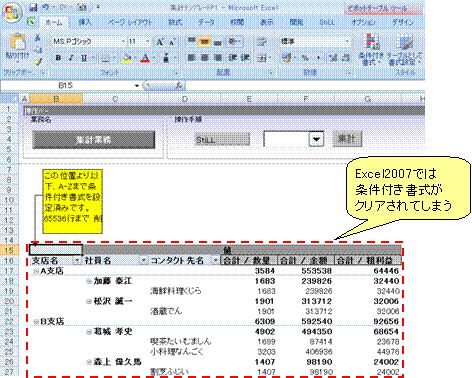Click the insert function fx icon
Screen dimensions: 472x378
[x=179, y=86]
